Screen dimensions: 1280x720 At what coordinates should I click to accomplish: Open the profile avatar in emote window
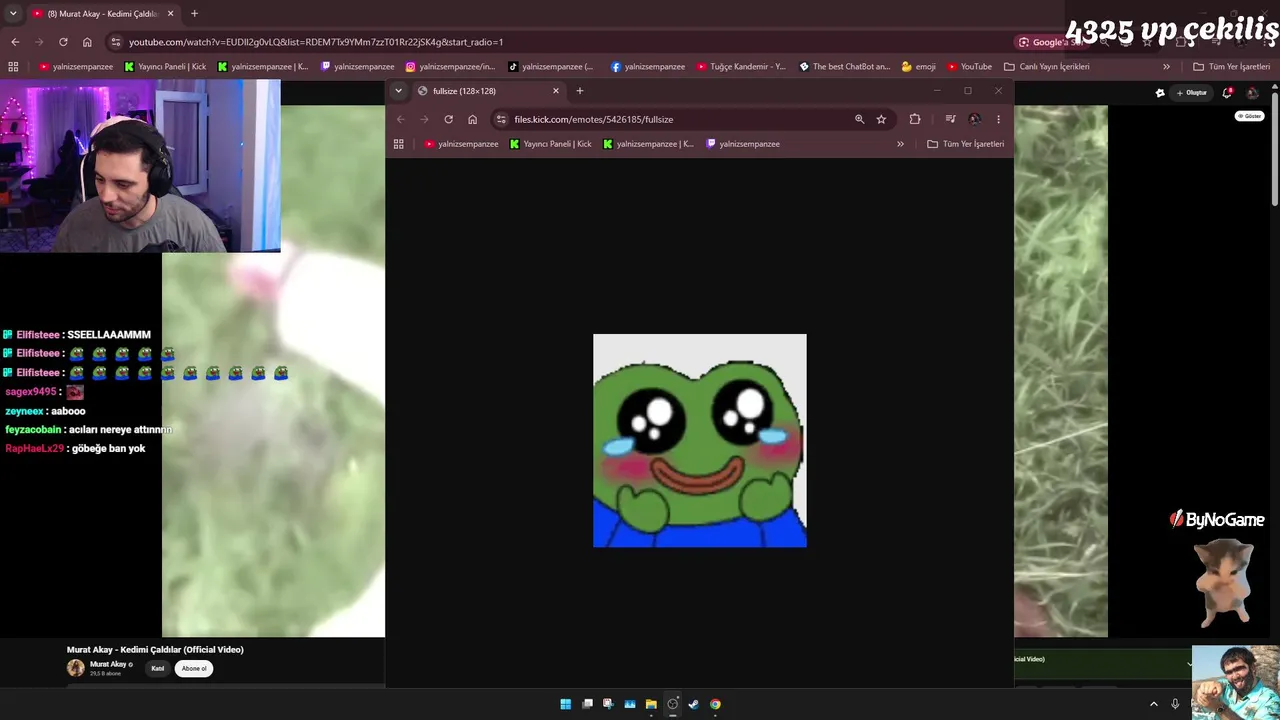974,119
